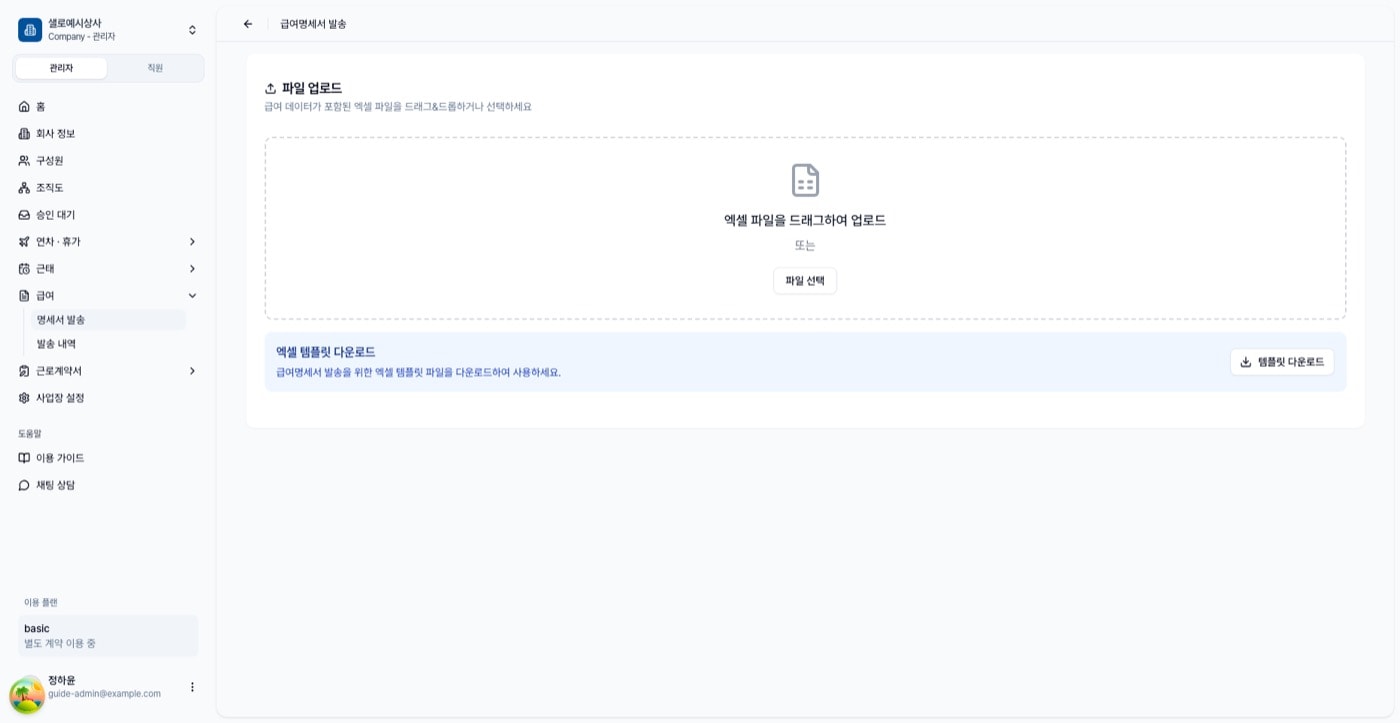Click the back arrow in header
This screenshot has width=1400, height=723.
[x=248, y=24]
